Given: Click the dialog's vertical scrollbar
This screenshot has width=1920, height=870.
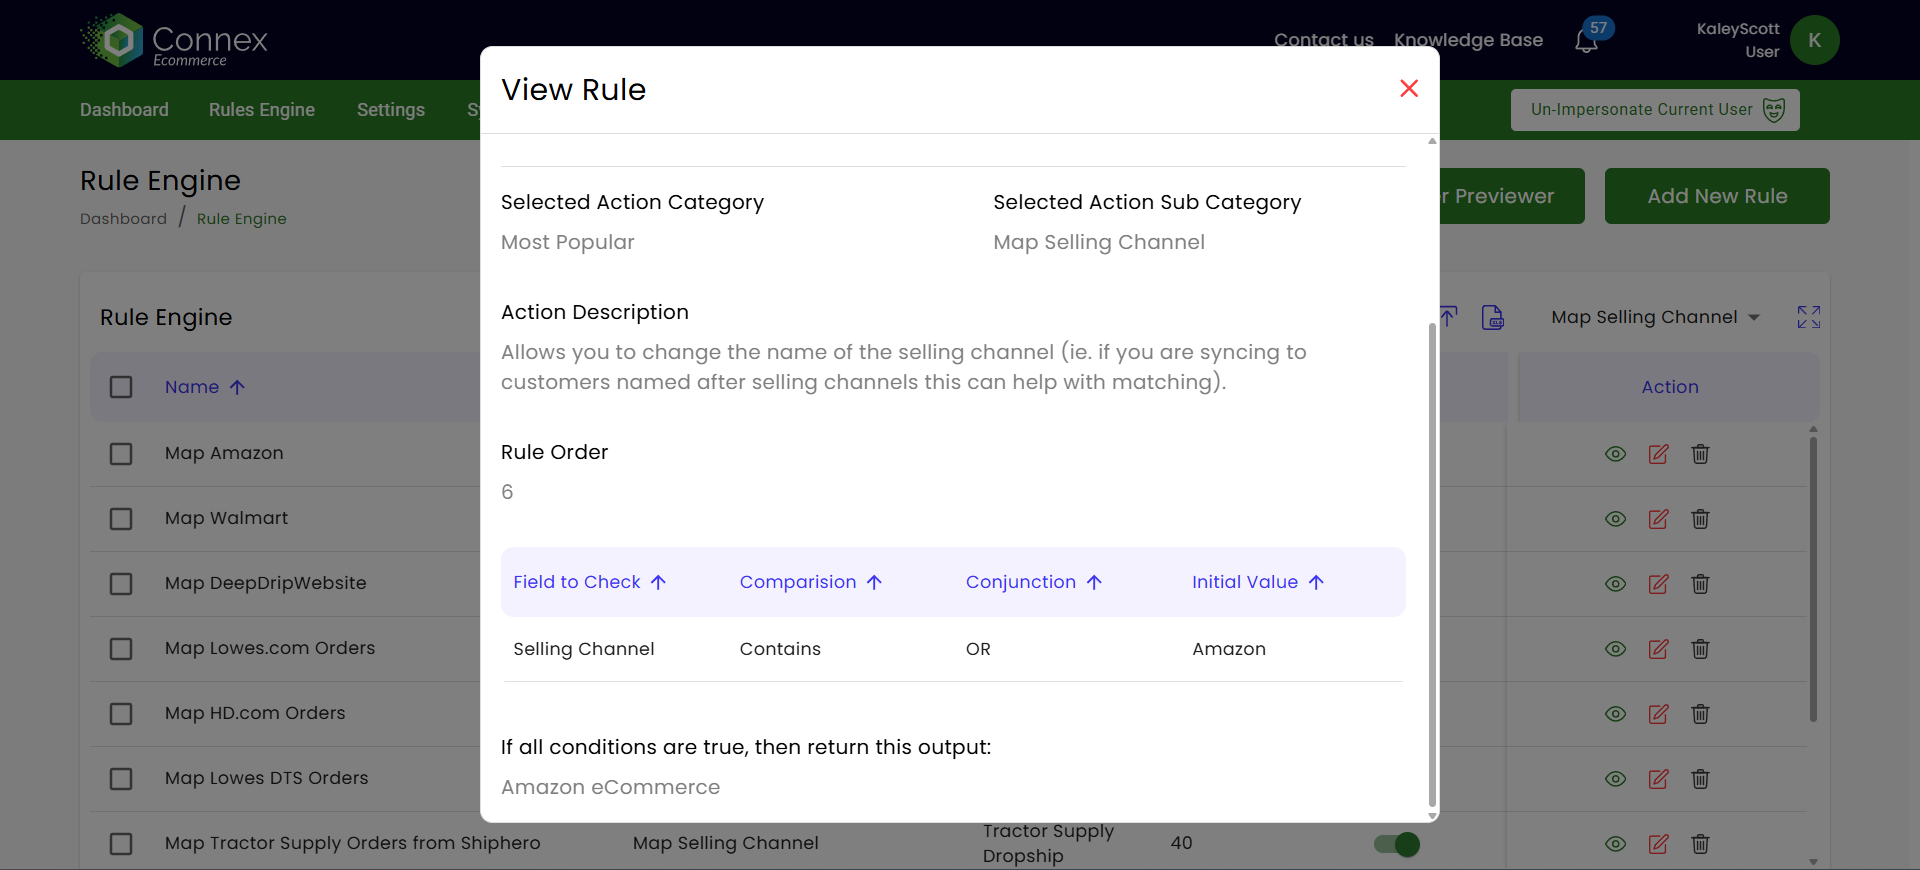Looking at the screenshot, I should (1432, 560).
